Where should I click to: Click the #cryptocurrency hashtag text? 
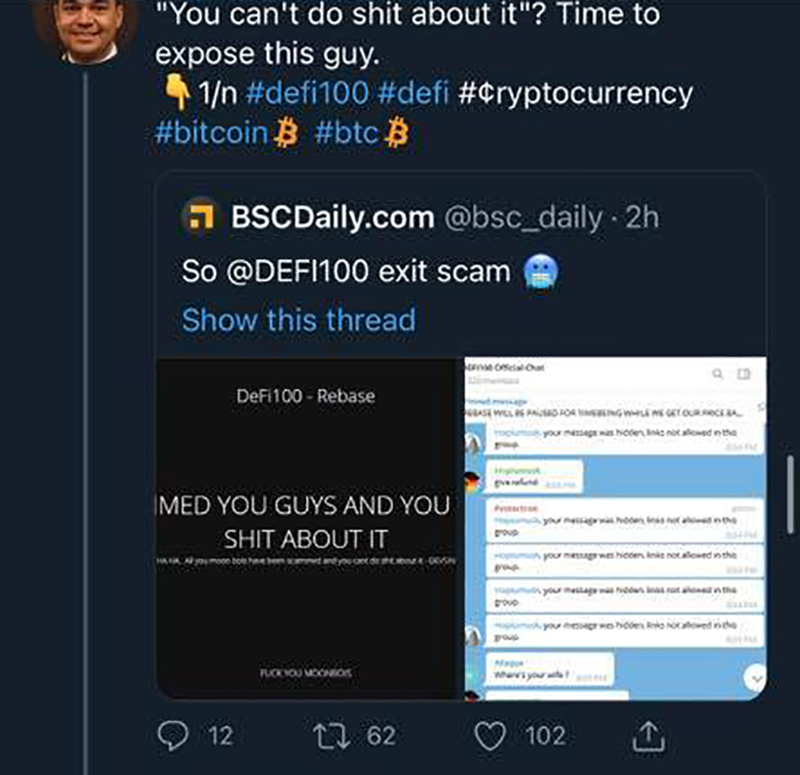click(576, 94)
